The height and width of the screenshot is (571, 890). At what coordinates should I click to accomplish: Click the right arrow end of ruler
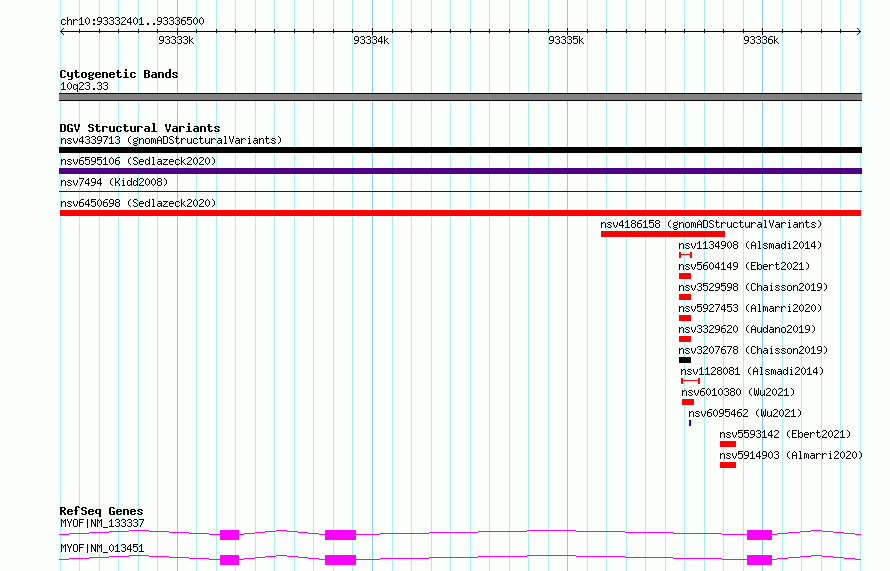coord(859,32)
